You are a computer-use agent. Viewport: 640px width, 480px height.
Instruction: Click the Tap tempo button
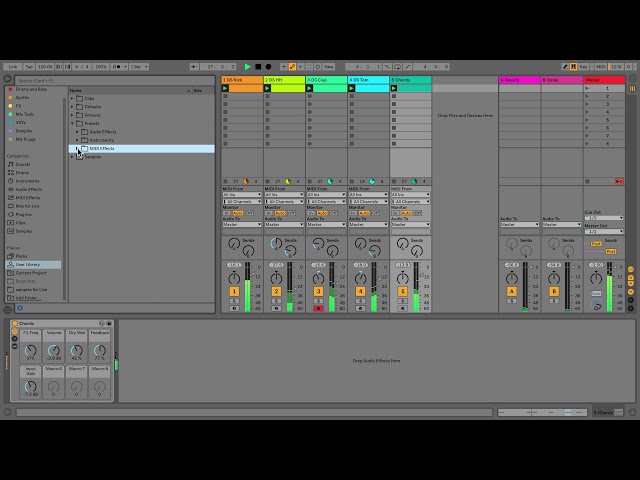point(29,67)
